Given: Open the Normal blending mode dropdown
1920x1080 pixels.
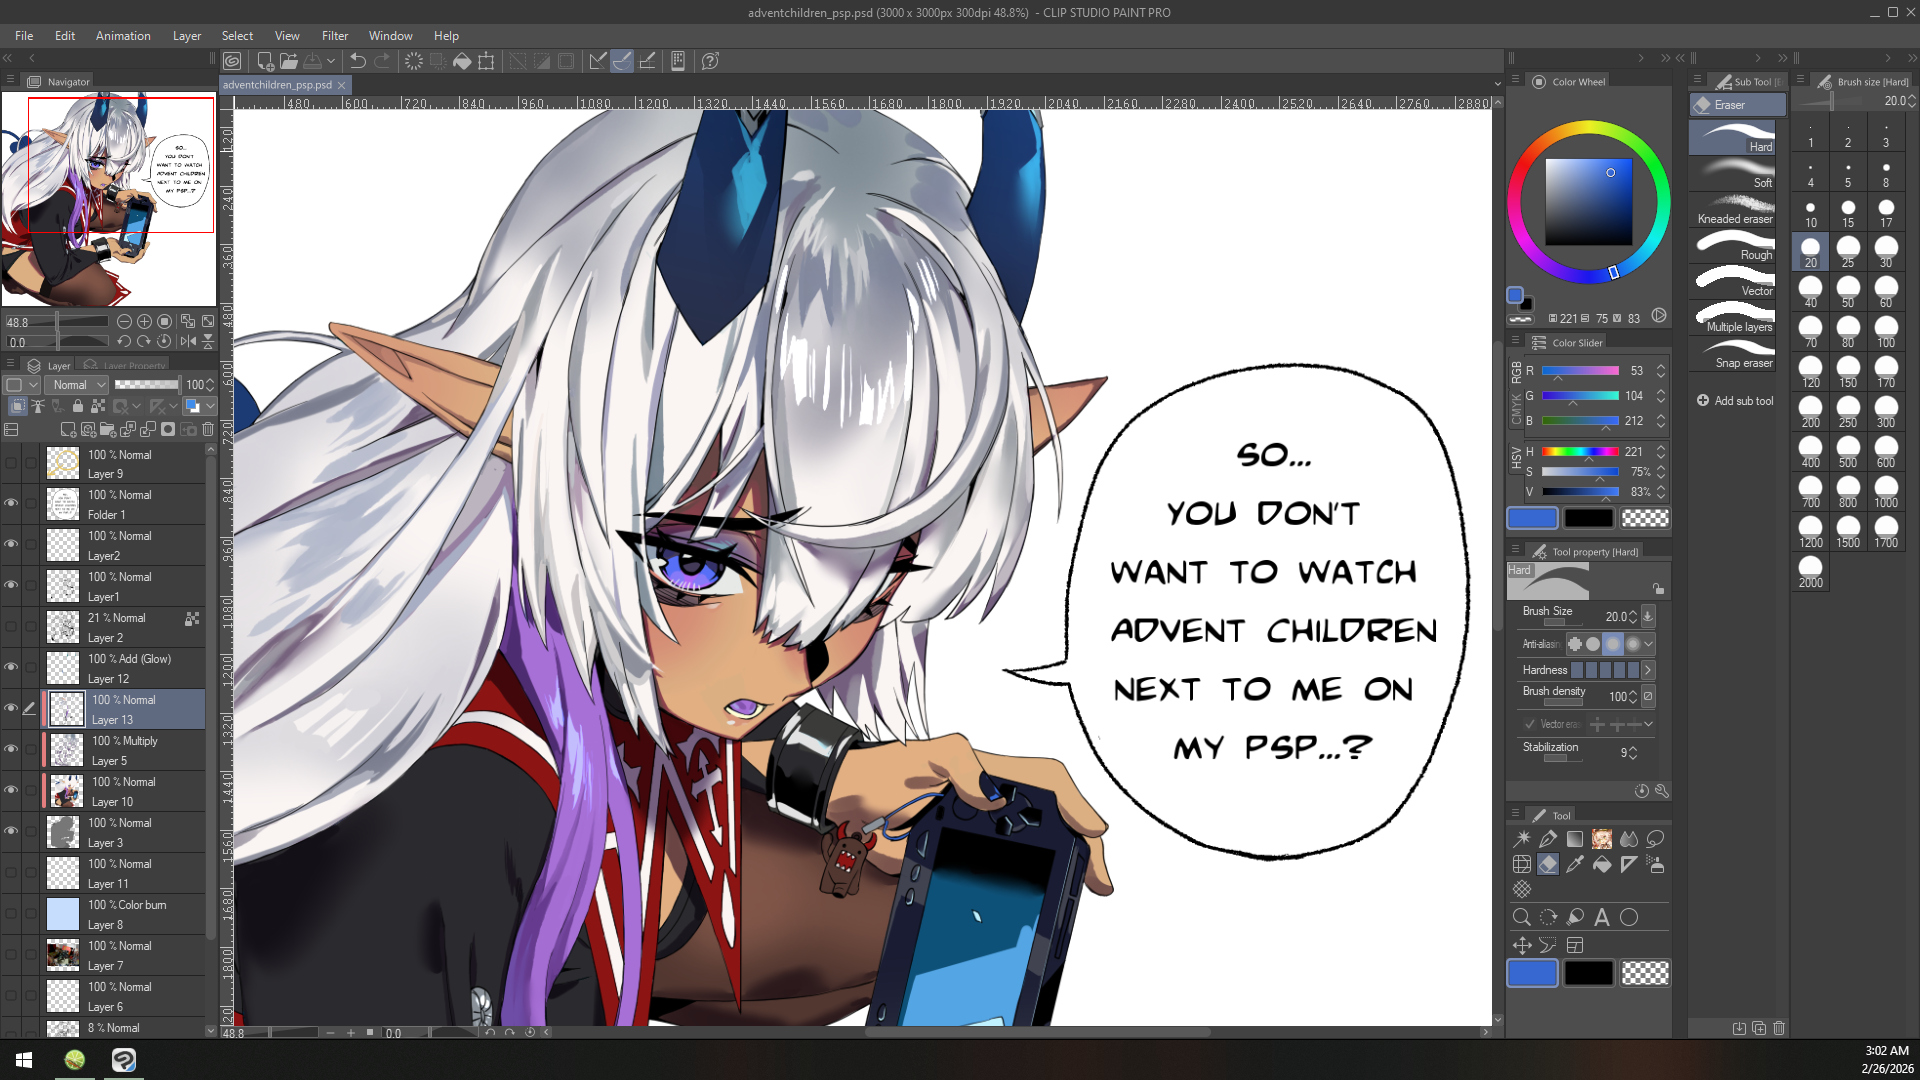Looking at the screenshot, I should point(78,385).
